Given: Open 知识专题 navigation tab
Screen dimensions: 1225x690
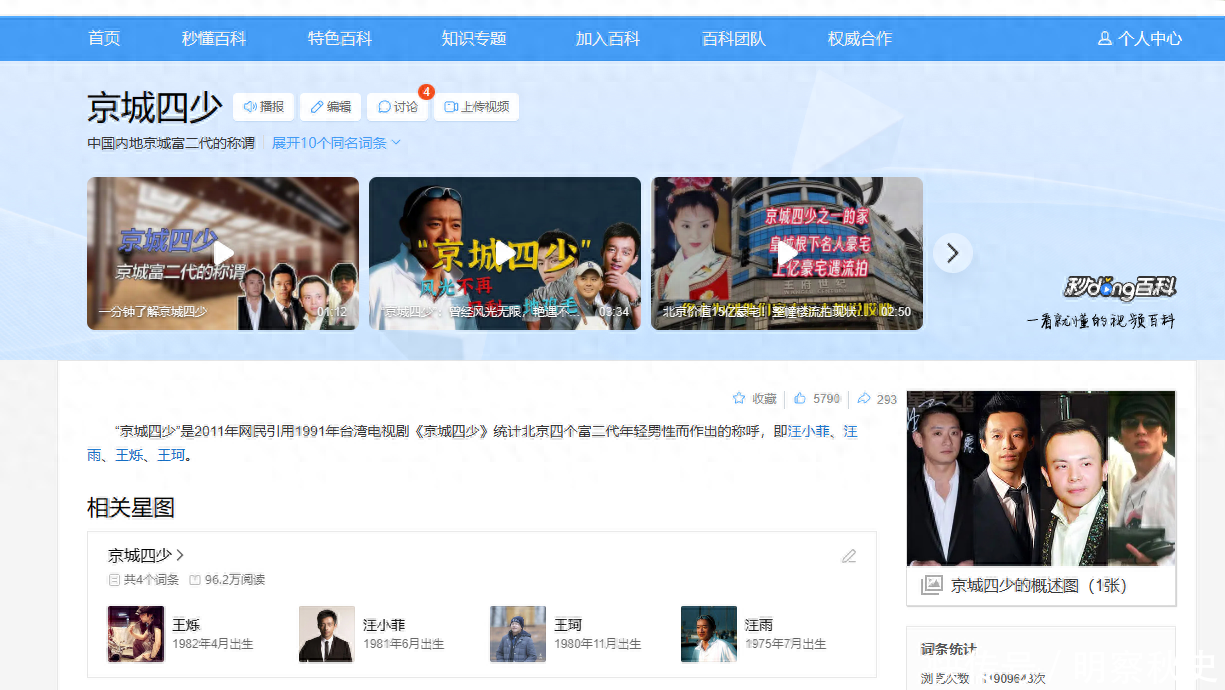Looking at the screenshot, I should pos(474,39).
